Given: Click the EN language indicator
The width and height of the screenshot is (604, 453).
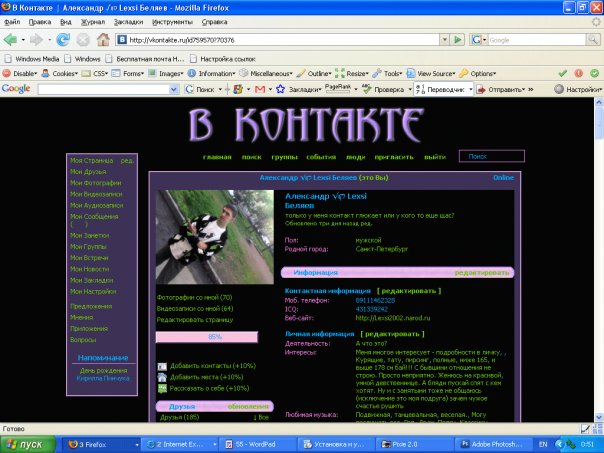Looking at the screenshot, I should point(543,444).
